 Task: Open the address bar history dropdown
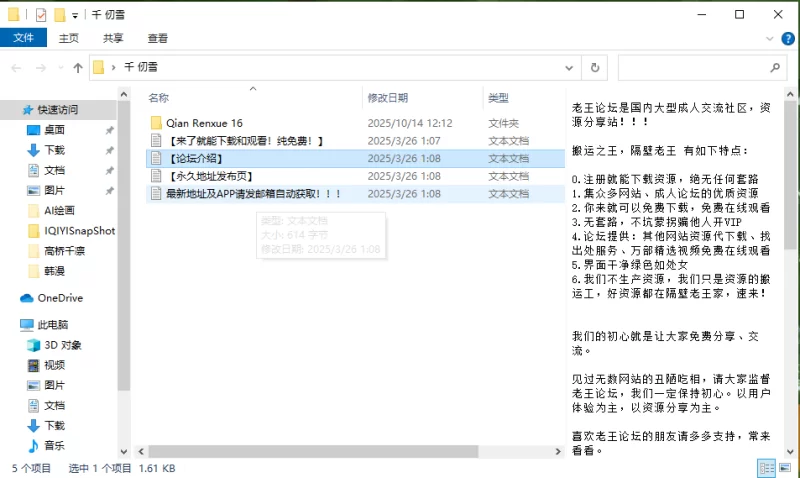pyautogui.click(x=570, y=68)
